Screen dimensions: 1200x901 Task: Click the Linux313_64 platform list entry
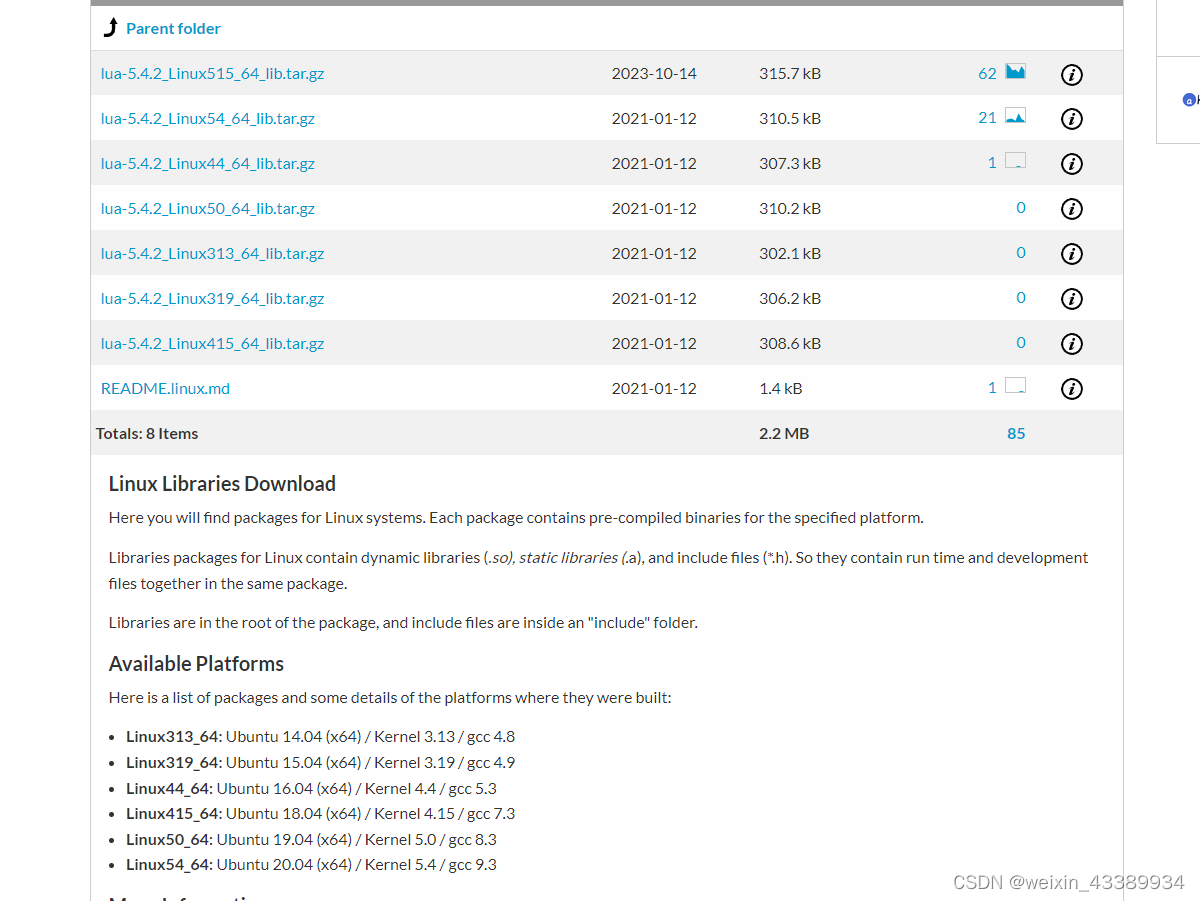pyautogui.click(x=320, y=737)
